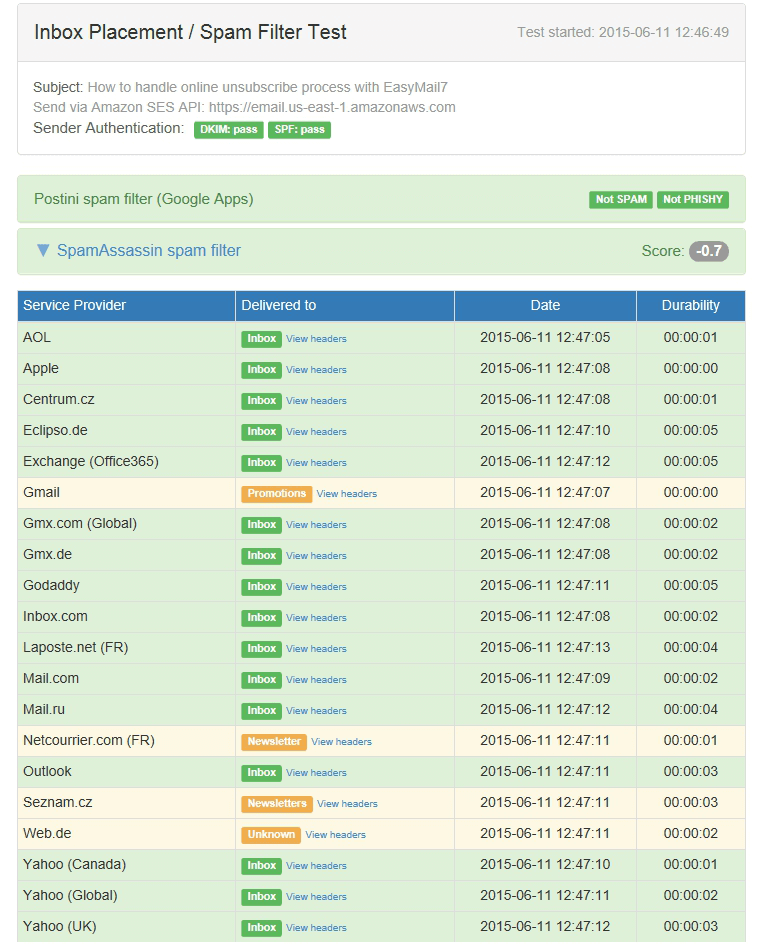Click the -0.7 score badge
This screenshot has width=760, height=944.
[x=709, y=251]
